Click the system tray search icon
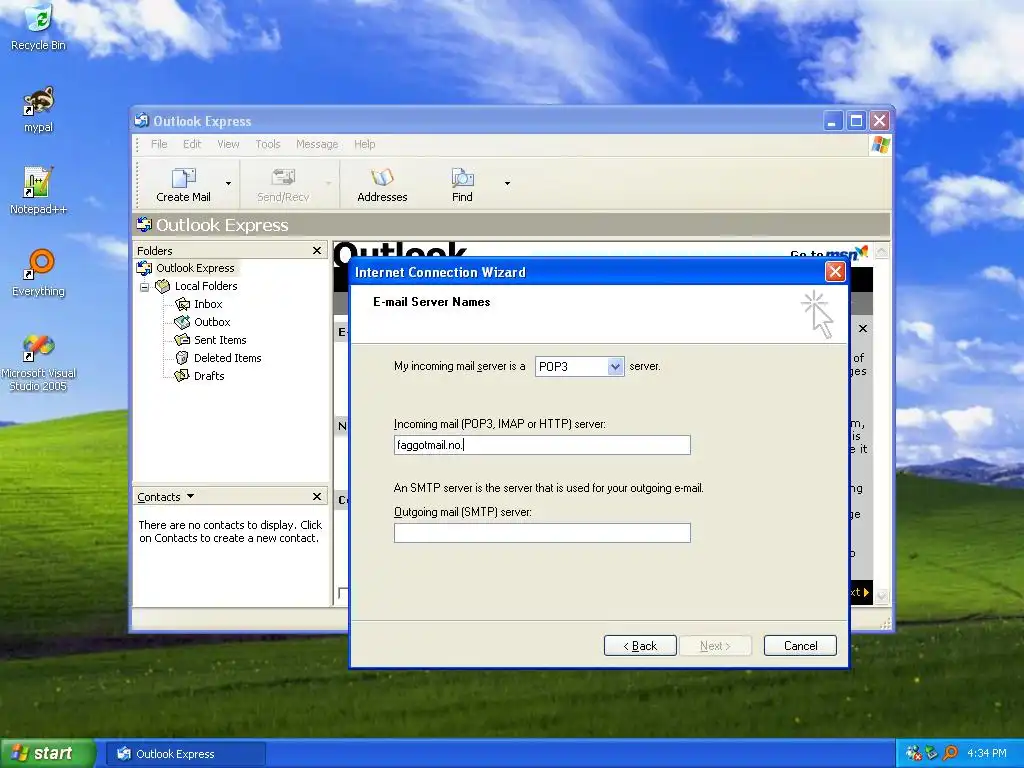Image resolution: width=1024 pixels, height=768 pixels. [x=950, y=754]
